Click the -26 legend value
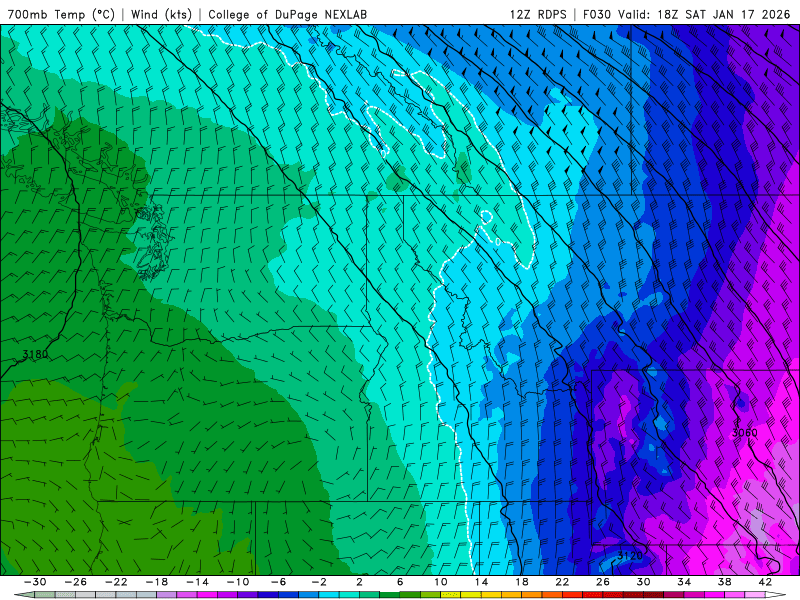Image resolution: width=800 pixels, height=600 pixels. [76, 582]
